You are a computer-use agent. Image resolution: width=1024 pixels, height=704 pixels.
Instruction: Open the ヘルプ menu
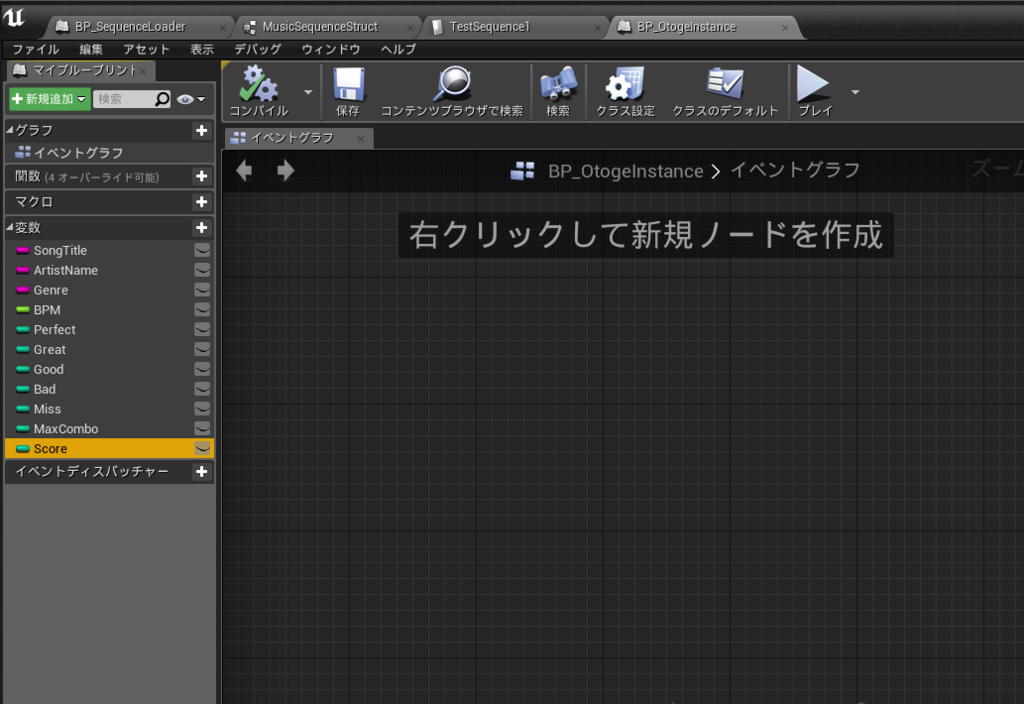click(x=398, y=50)
